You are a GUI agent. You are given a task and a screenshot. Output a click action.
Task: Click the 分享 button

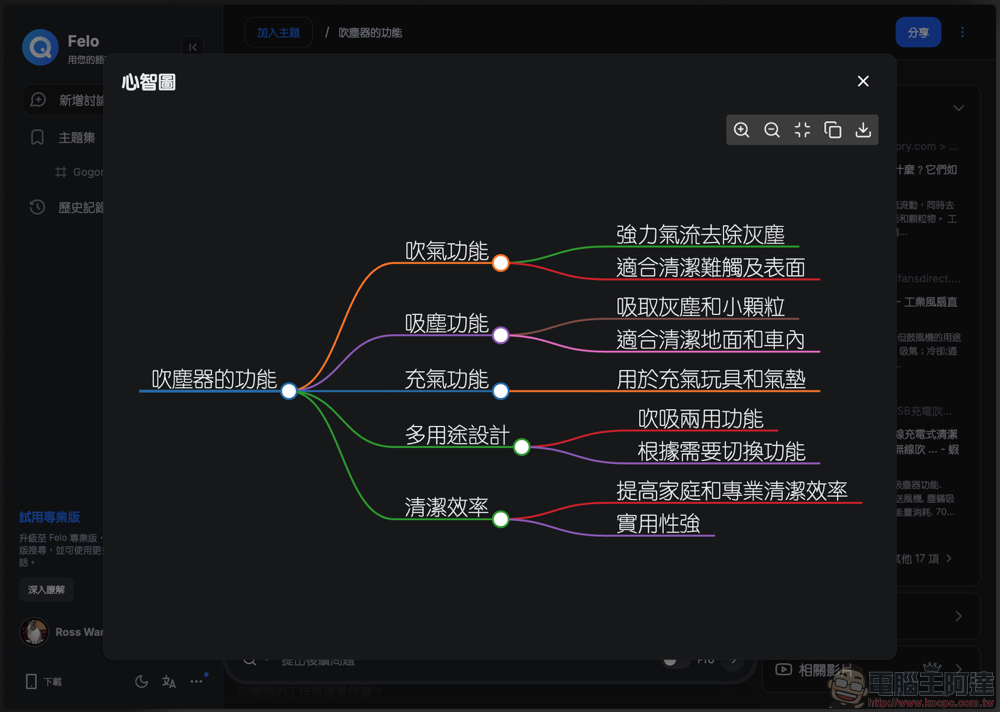point(918,32)
